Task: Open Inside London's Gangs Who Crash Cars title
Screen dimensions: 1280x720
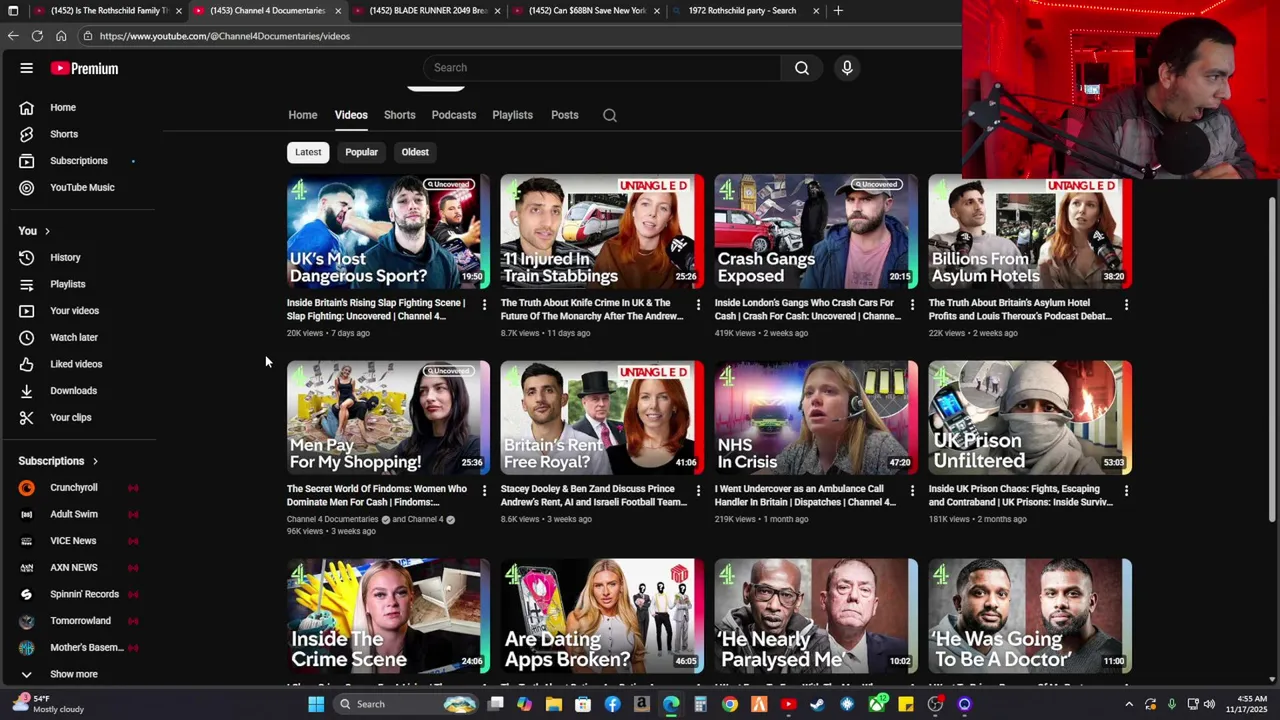Action: click(x=808, y=309)
